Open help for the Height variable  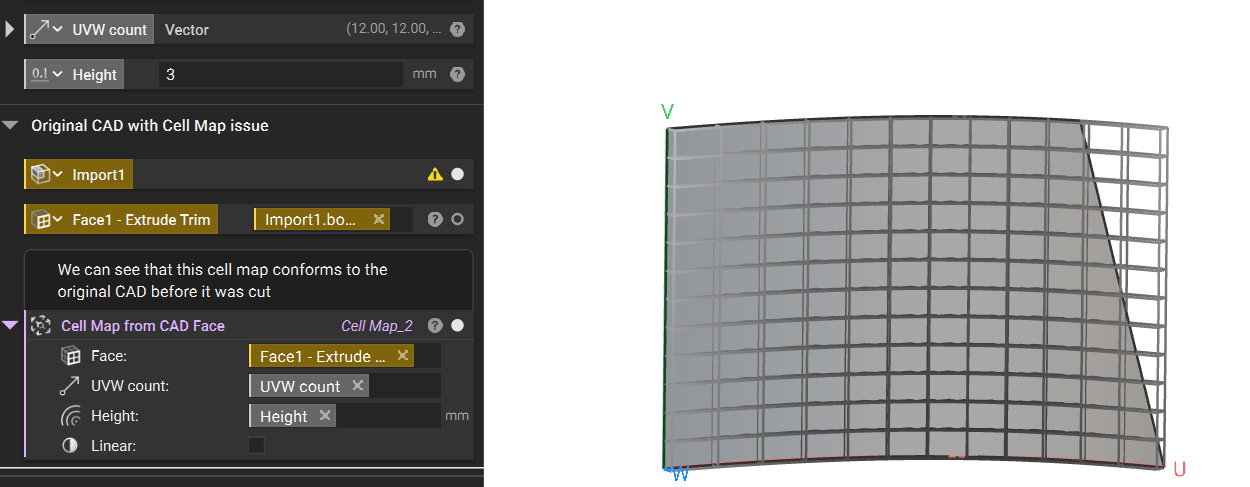(x=457, y=74)
